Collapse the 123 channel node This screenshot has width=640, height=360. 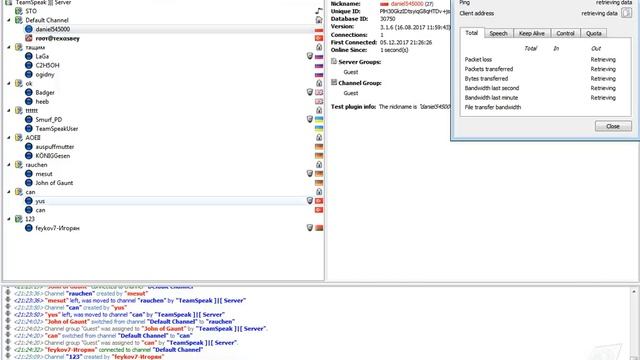[9, 219]
